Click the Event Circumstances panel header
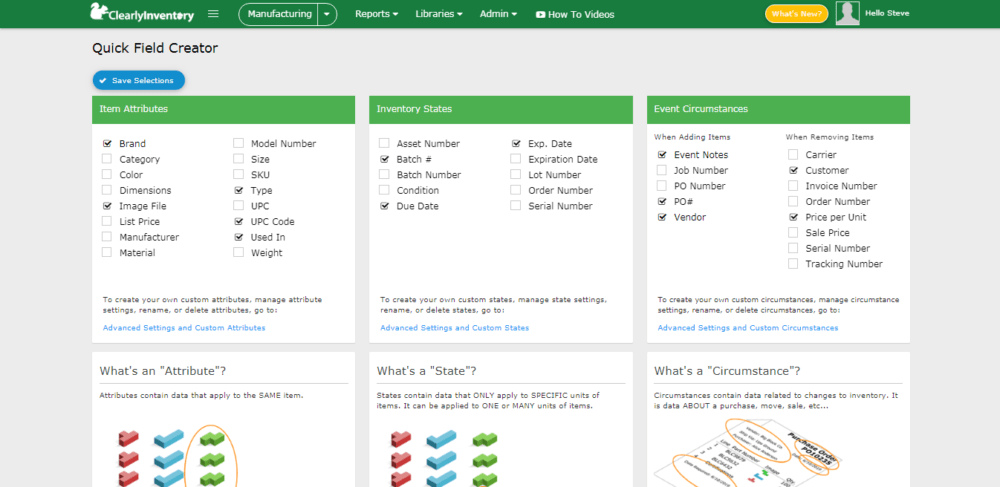 point(778,109)
